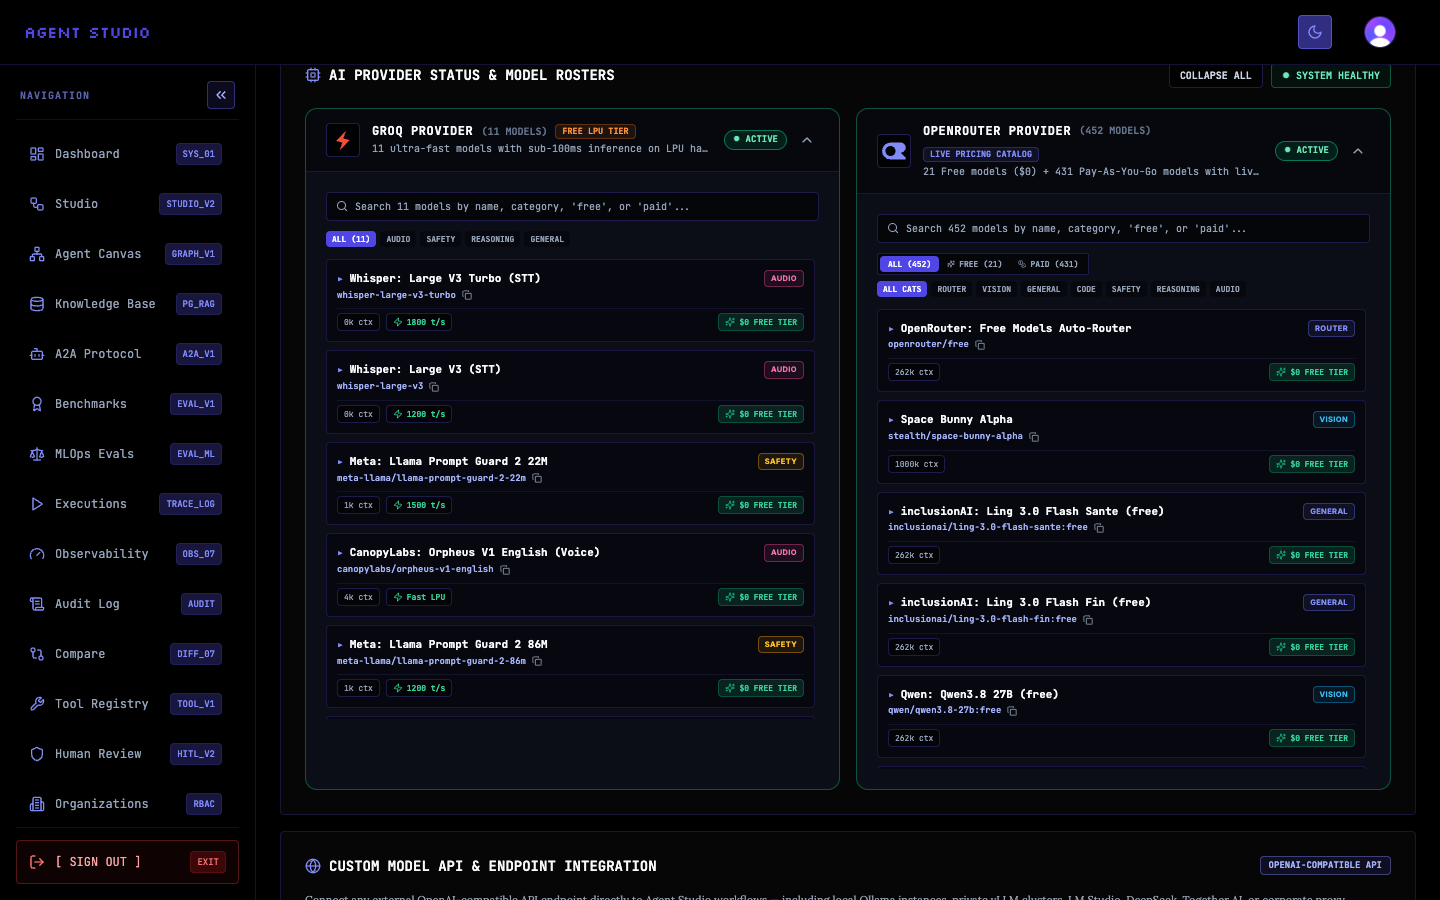Click the MLOps Evals scale icon
This screenshot has height=900, width=1440.
pos(37,454)
